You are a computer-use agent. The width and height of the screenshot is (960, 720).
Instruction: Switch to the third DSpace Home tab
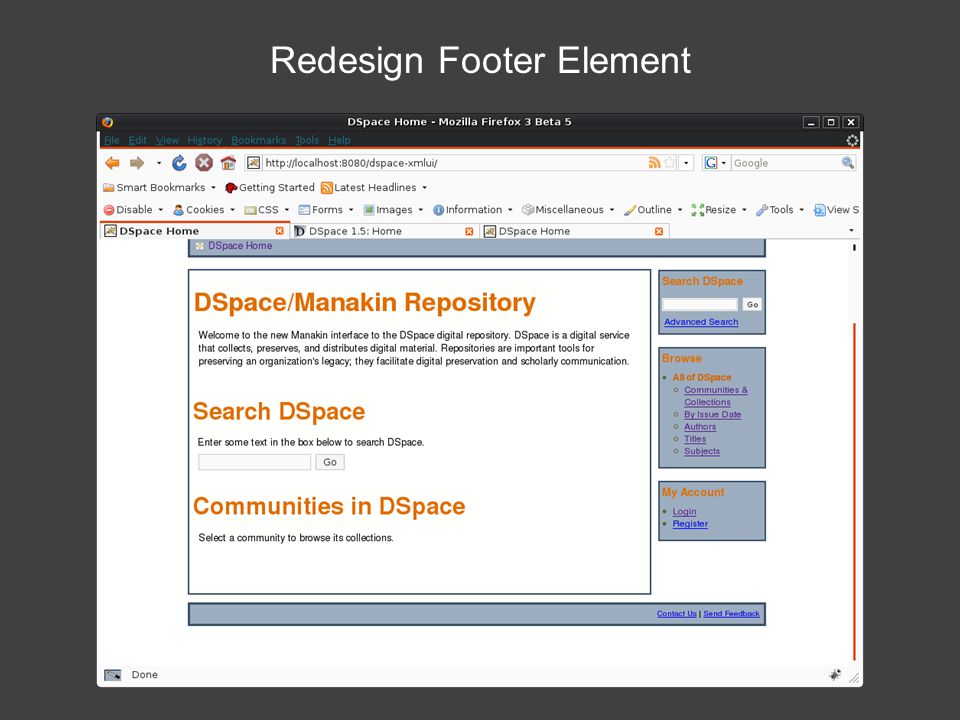574,231
